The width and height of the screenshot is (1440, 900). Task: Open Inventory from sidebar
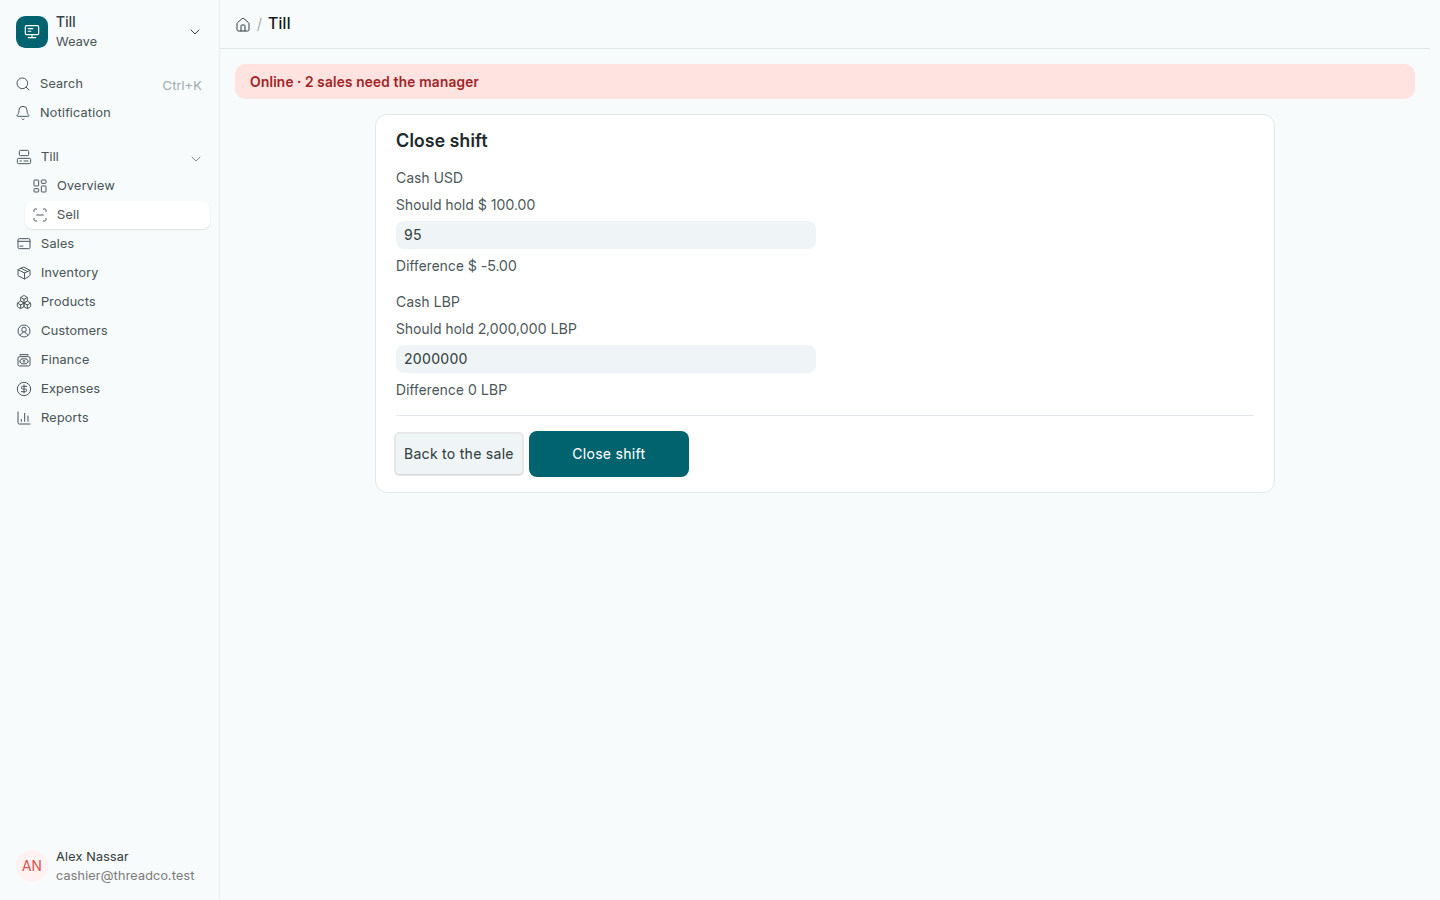click(x=109, y=273)
